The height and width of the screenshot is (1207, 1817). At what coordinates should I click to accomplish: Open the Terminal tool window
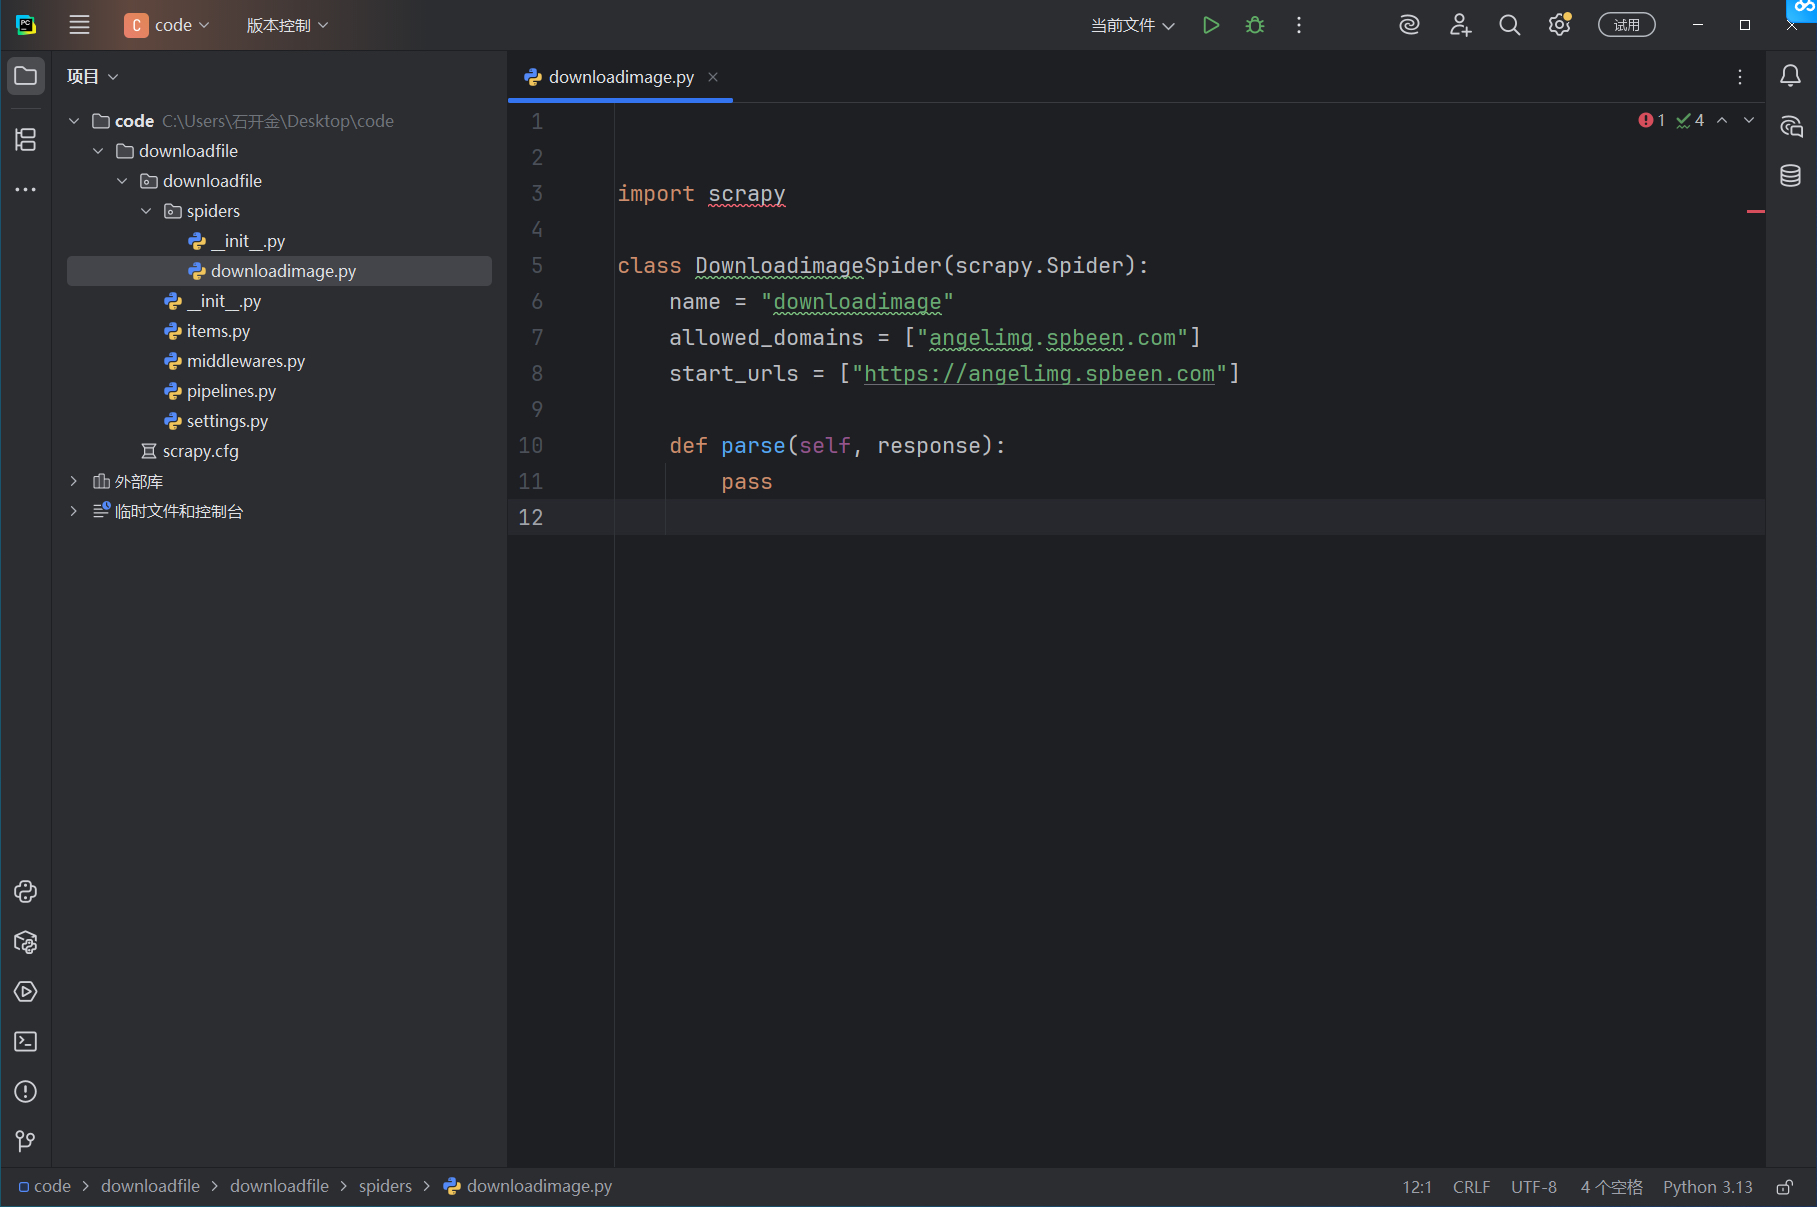(26, 1041)
